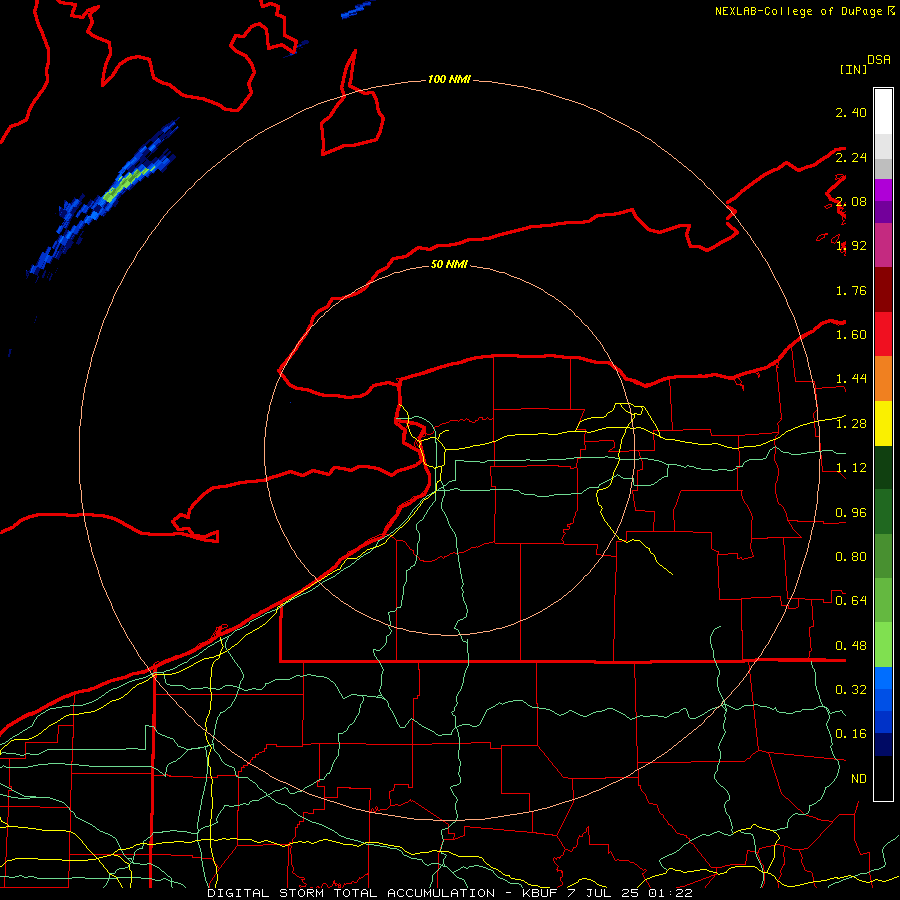This screenshot has width=900, height=900.
Task: Click the 1.12 legend value
Action: pos(851,468)
